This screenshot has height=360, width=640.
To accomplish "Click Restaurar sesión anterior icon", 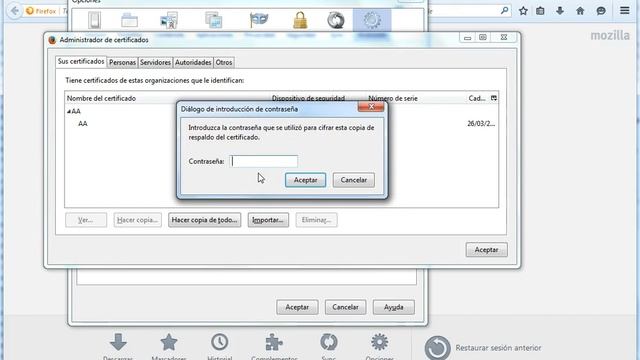I will point(438,348).
